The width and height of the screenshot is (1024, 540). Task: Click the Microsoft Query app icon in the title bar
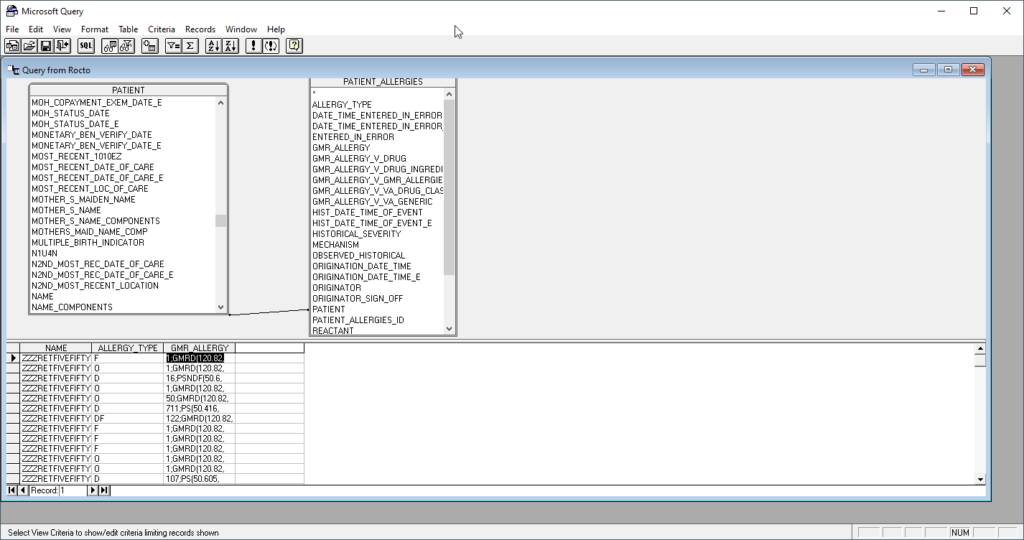tap(12, 11)
